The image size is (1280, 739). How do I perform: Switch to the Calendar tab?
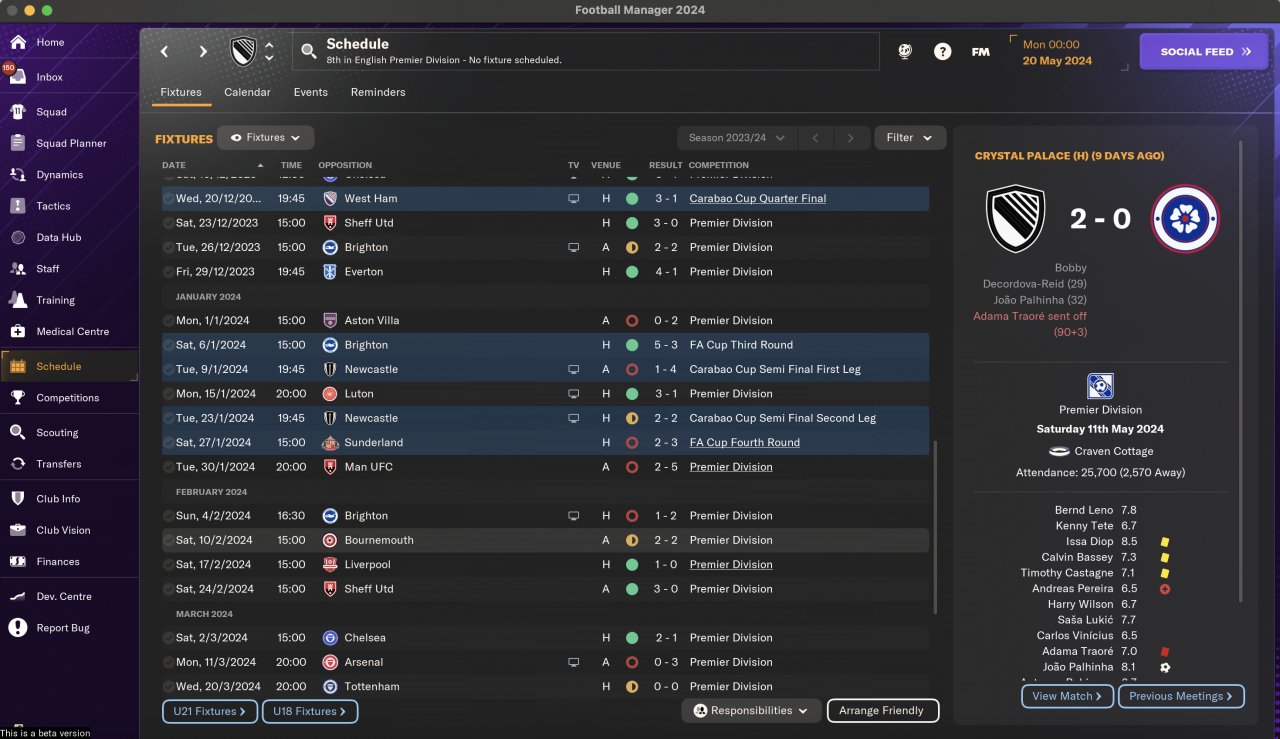[x=247, y=92]
